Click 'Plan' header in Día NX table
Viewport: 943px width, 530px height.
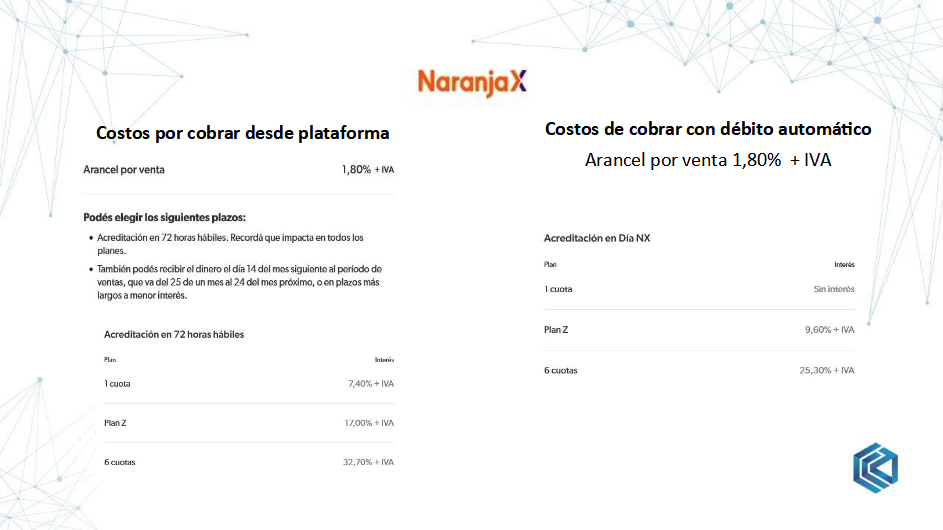(550, 265)
